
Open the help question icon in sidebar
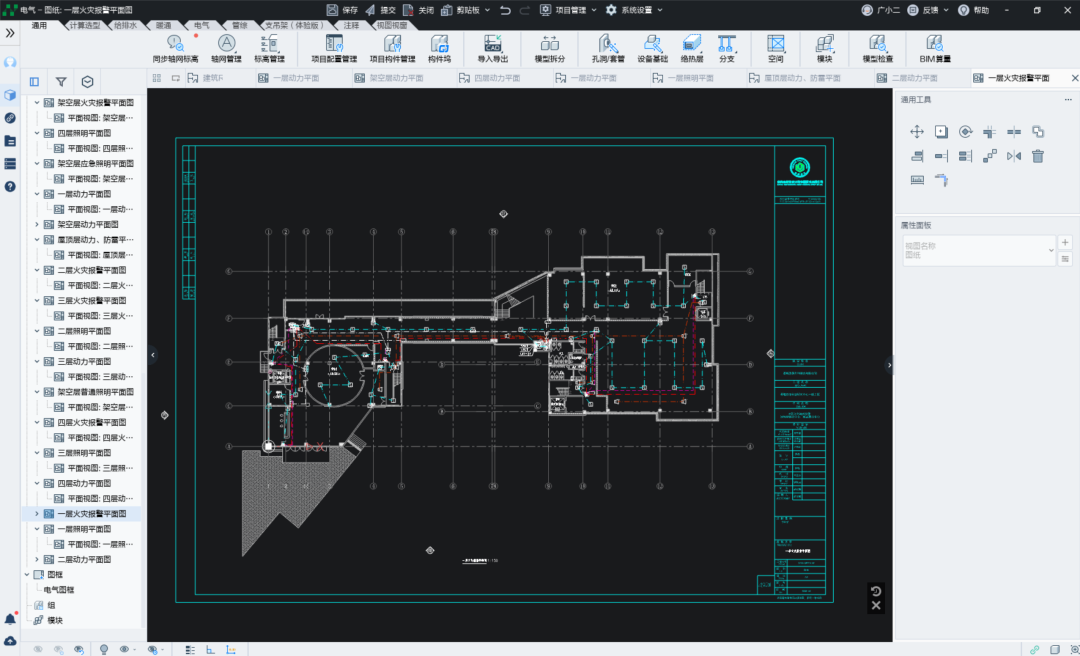(10, 187)
